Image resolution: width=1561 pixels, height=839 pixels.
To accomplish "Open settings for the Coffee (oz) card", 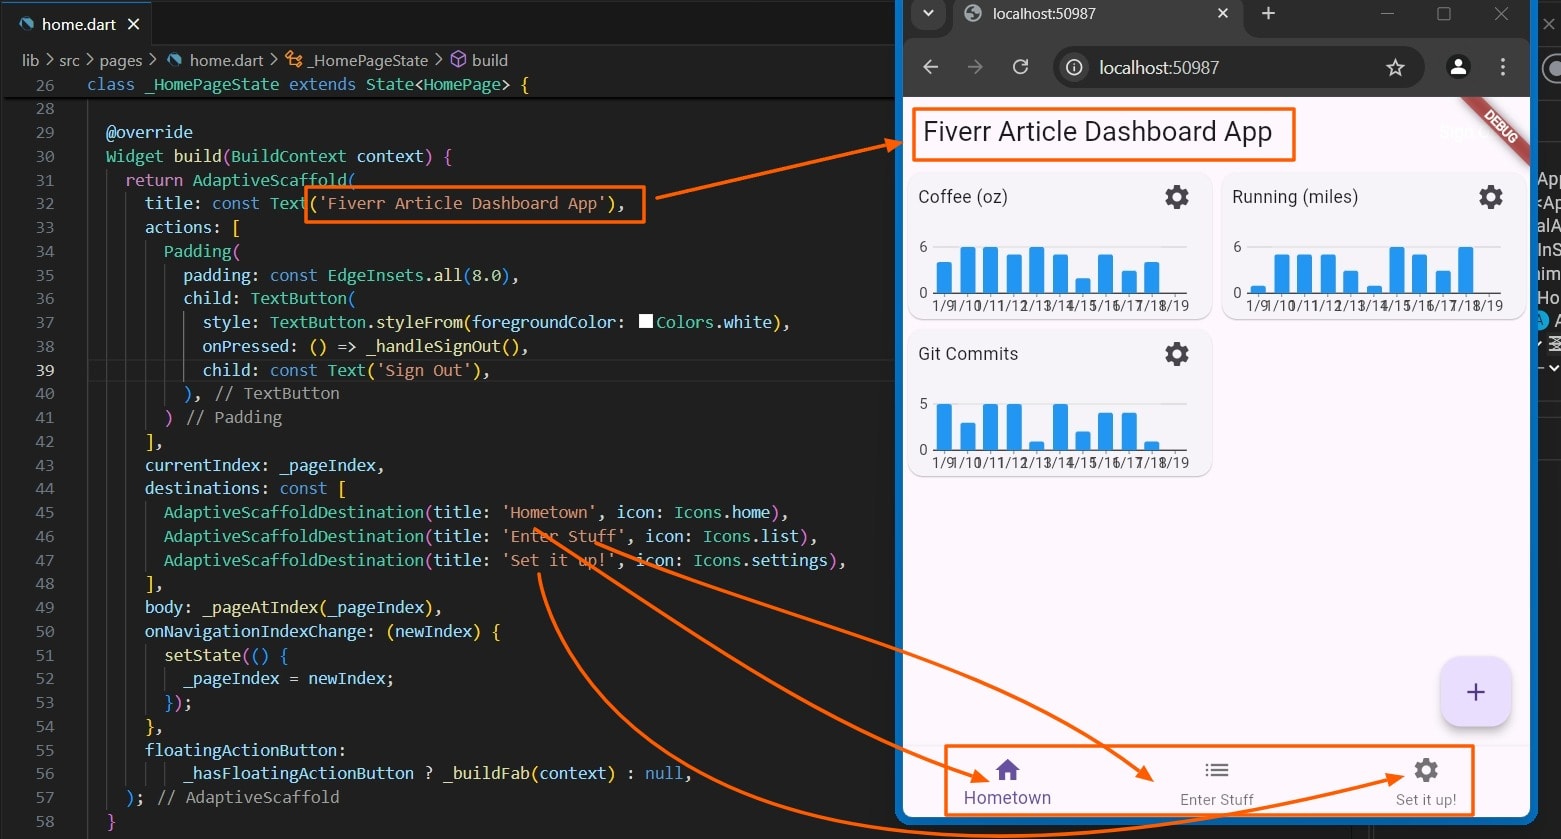I will 1177,197.
